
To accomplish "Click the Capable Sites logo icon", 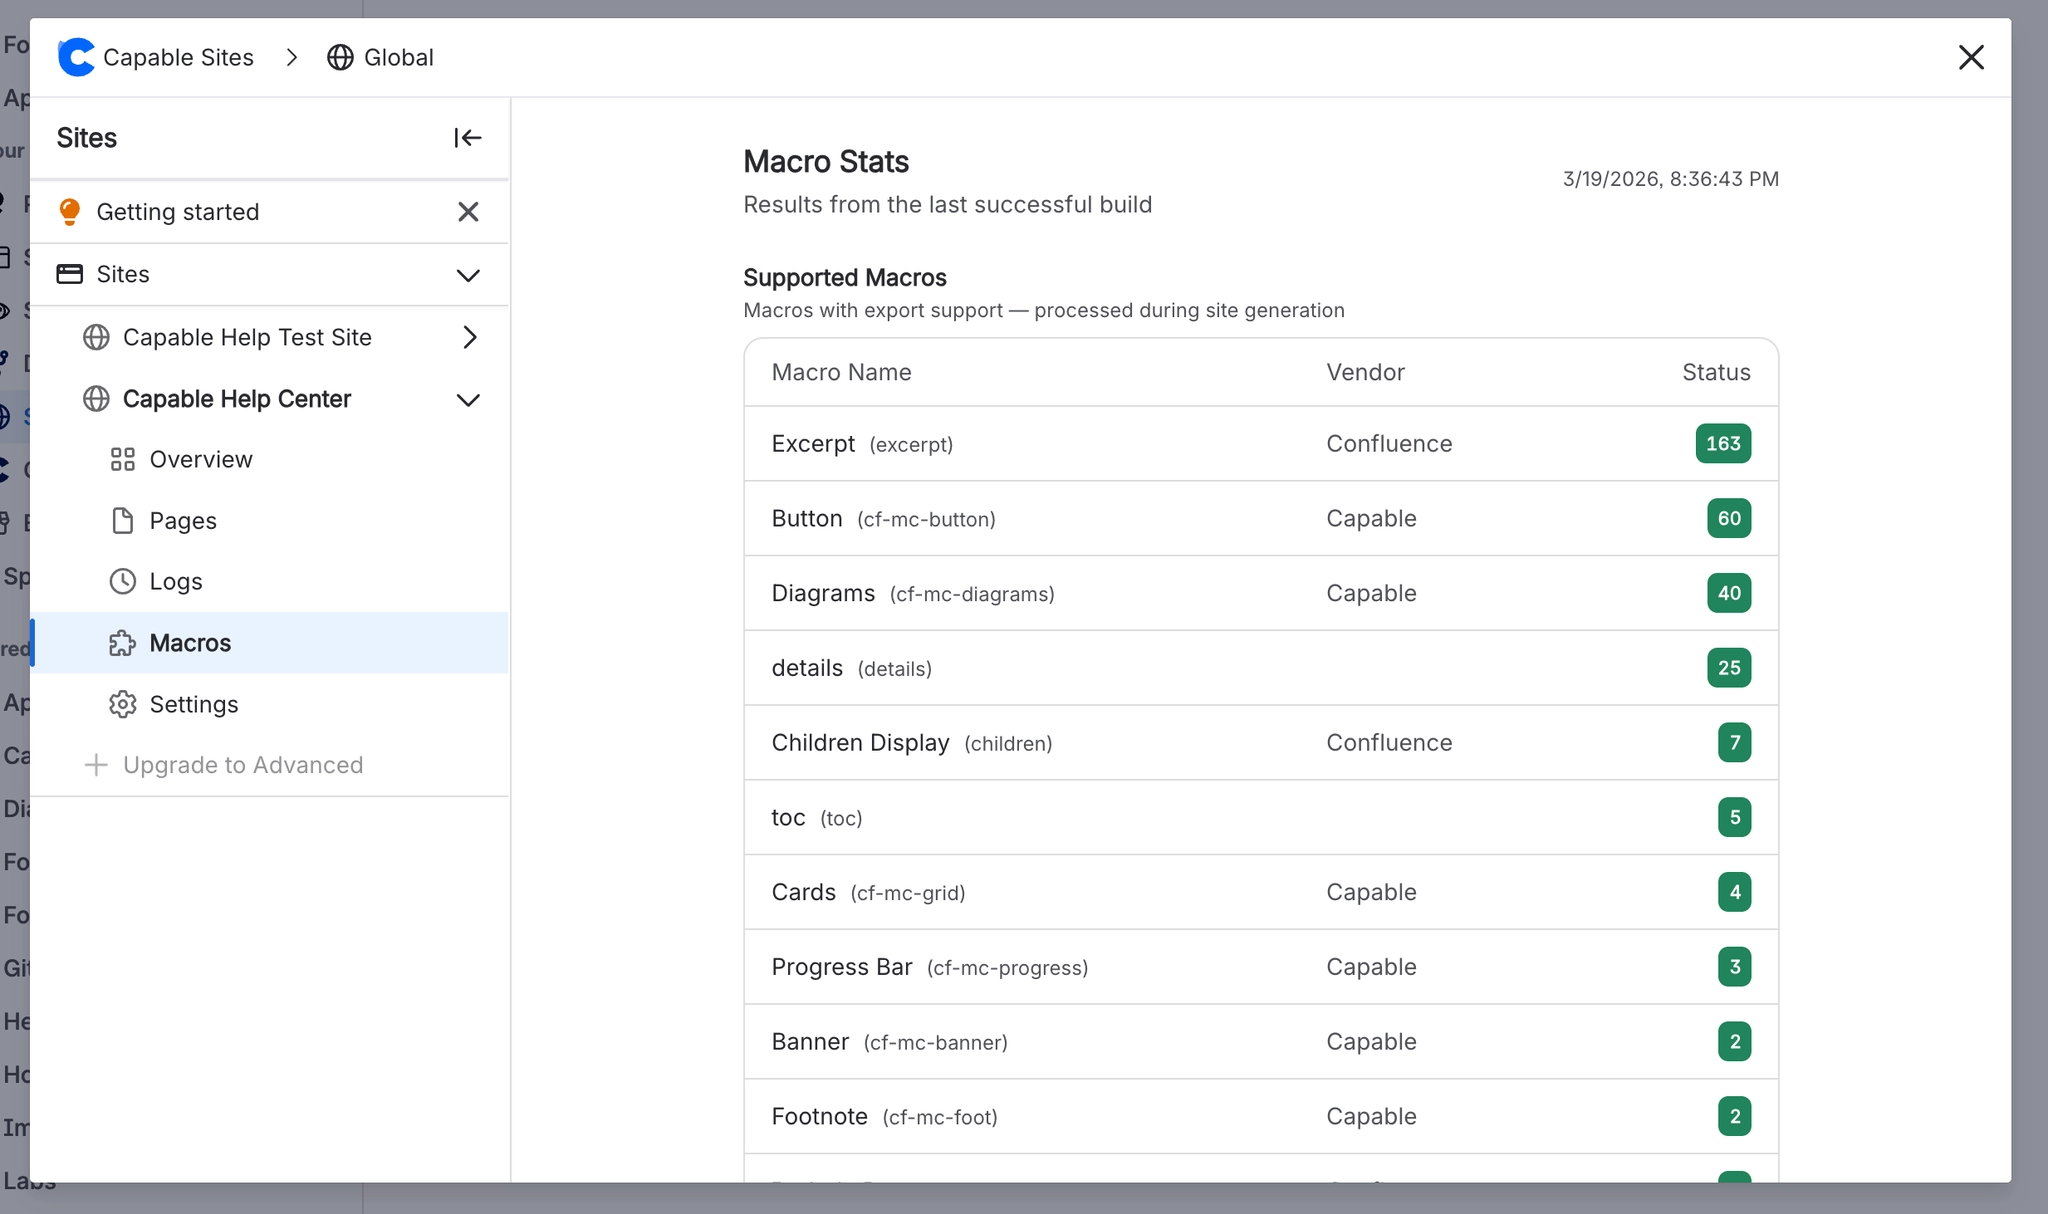I will pos(76,57).
